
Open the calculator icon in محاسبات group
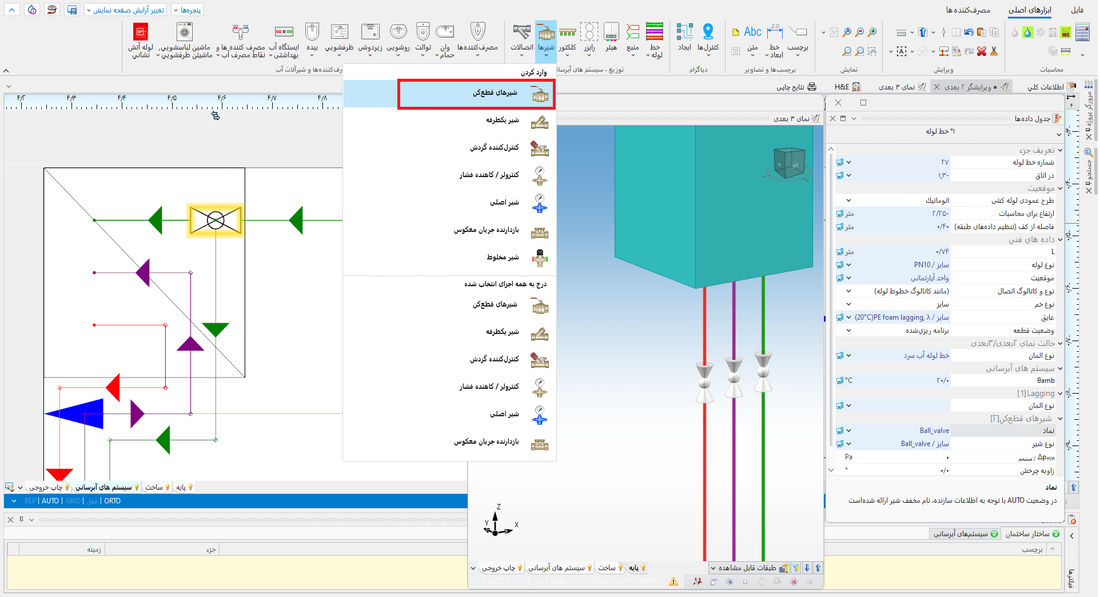pyautogui.click(x=1083, y=32)
